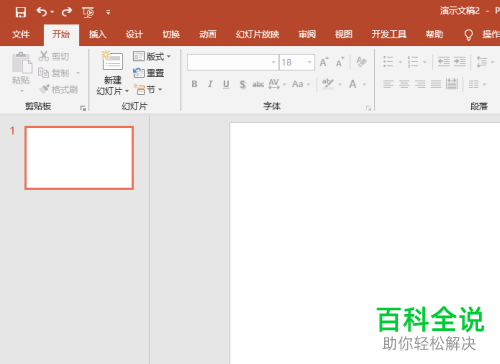Expand the 新建幻灯片 dropdown arrow
Screen dimensions: 500x364
pyautogui.click(x=127, y=91)
